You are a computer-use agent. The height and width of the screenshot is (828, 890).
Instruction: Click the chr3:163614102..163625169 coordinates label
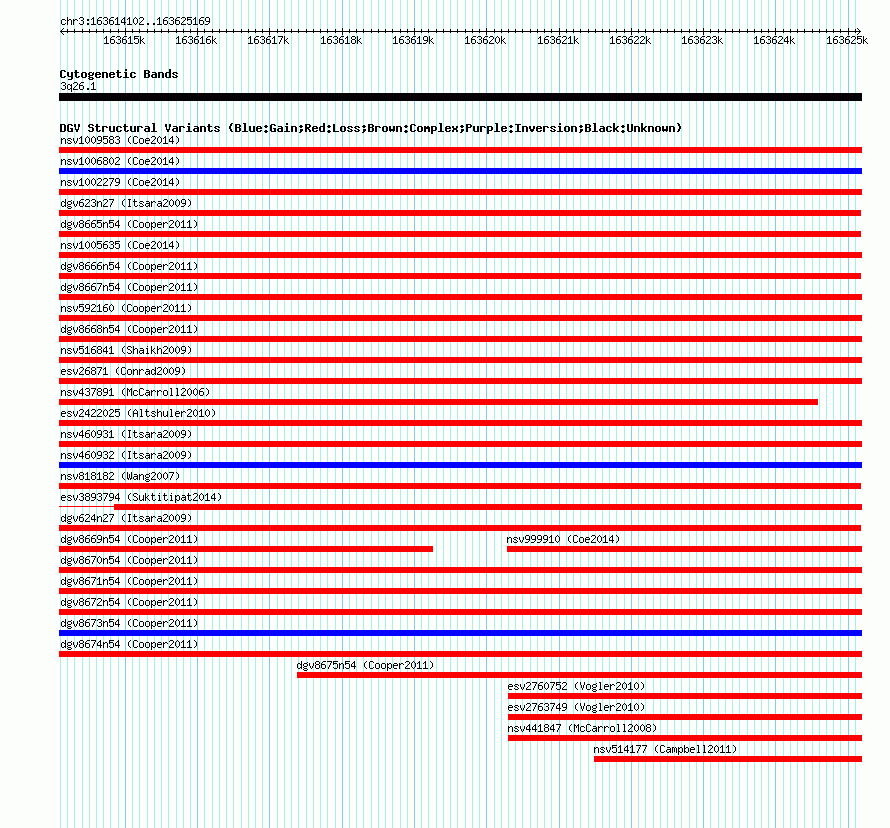[135, 21]
